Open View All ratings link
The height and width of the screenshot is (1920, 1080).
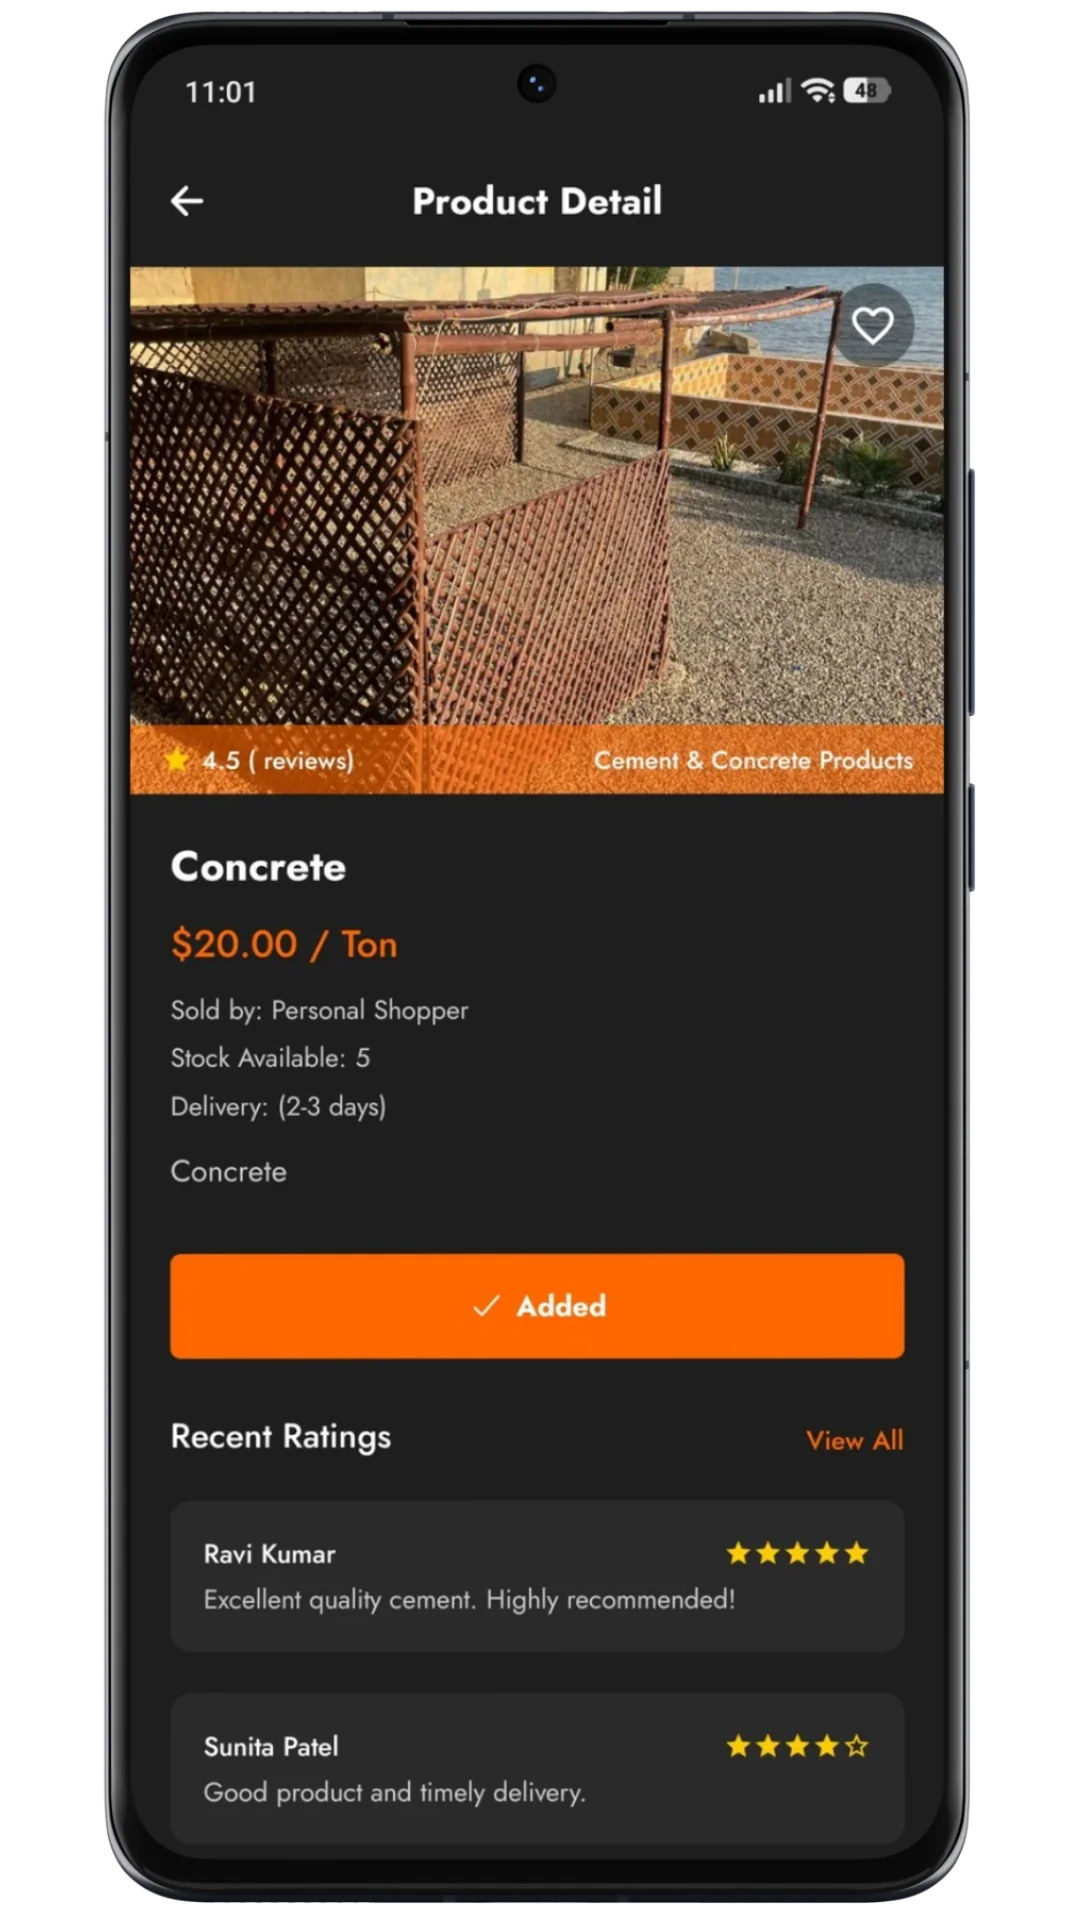tap(855, 1440)
